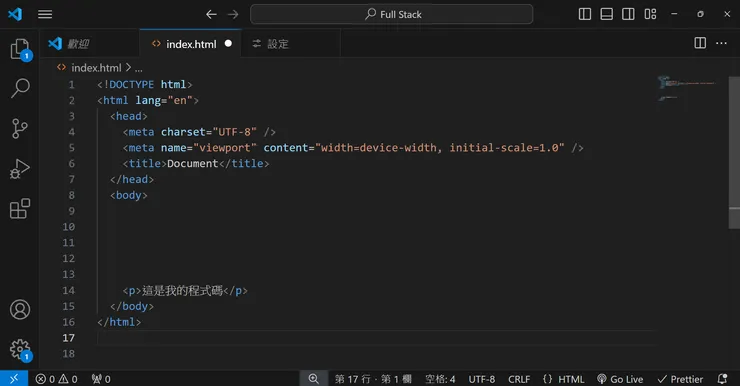Click the unsaved dot on the index.html tab

pyautogui.click(x=228, y=43)
